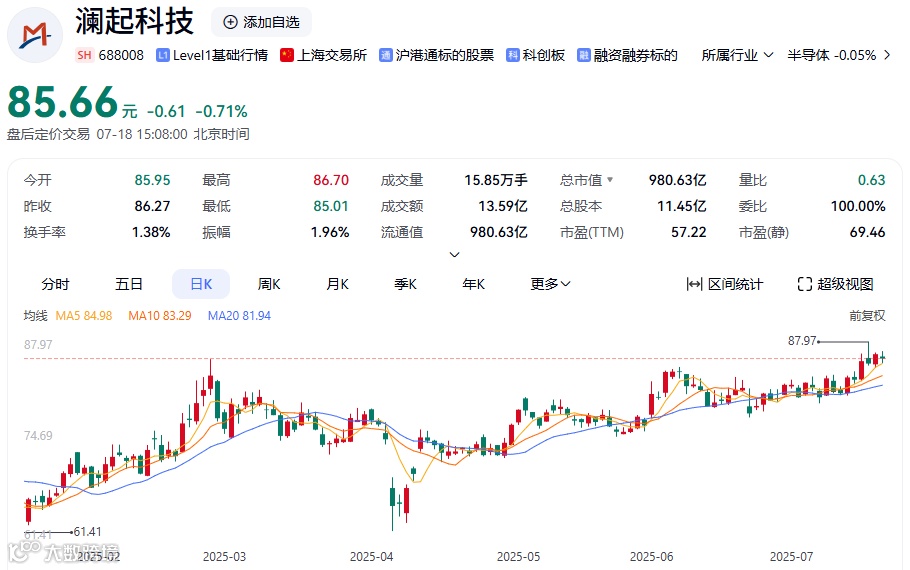
Task: Click the Level1基础行情 tag
Action: 220,55
